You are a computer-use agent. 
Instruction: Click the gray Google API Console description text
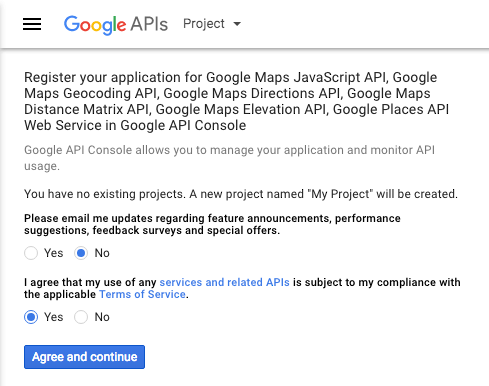pyautogui.click(x=229, y=158)
